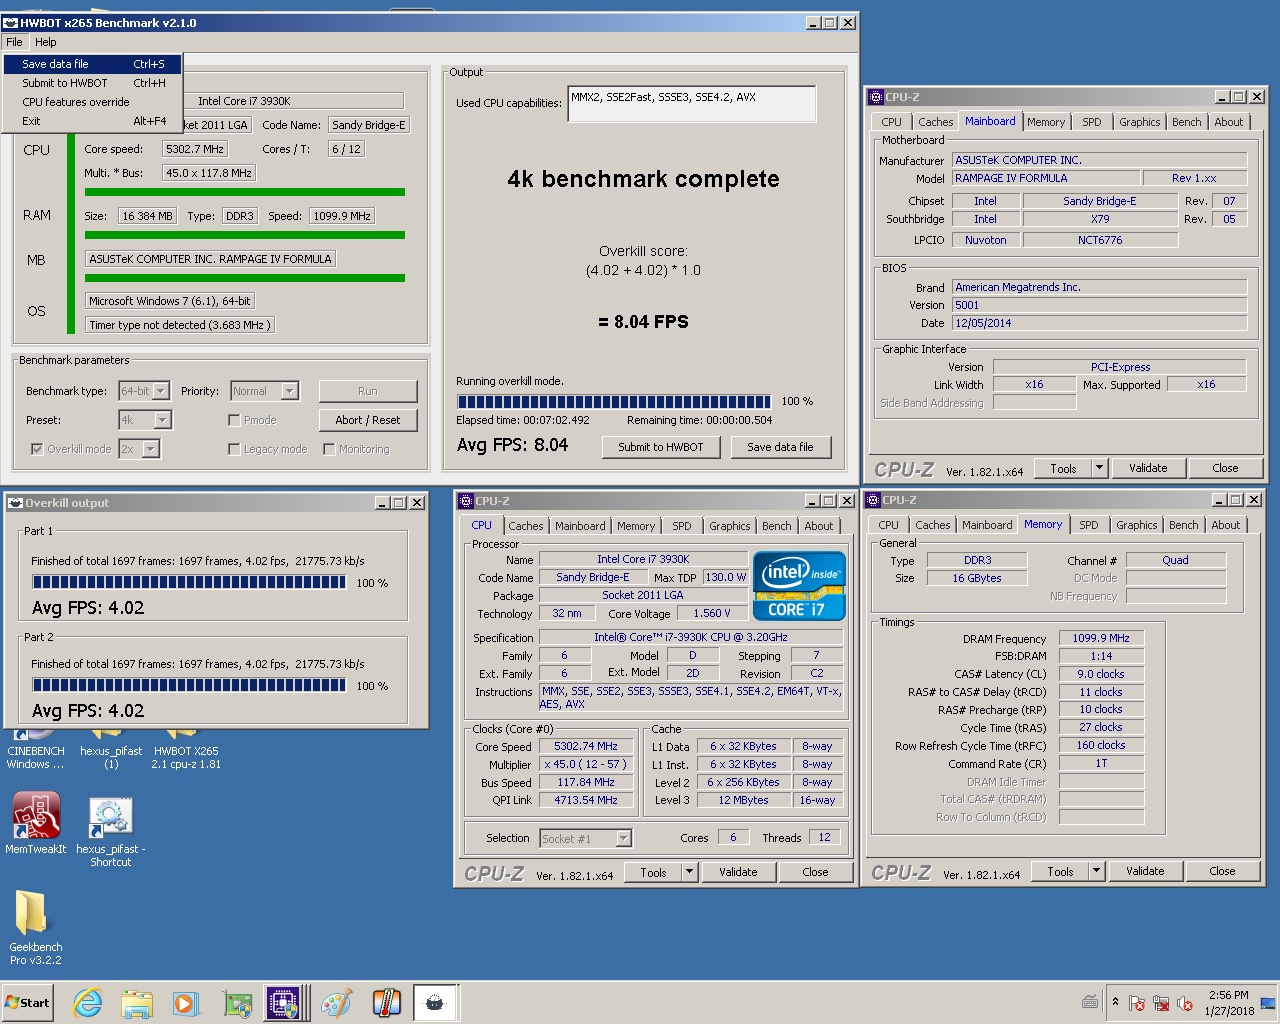1280x1024 pixels.
Task: Click the HWBOT x265 window title icon
Action: [x=11, y=22]
